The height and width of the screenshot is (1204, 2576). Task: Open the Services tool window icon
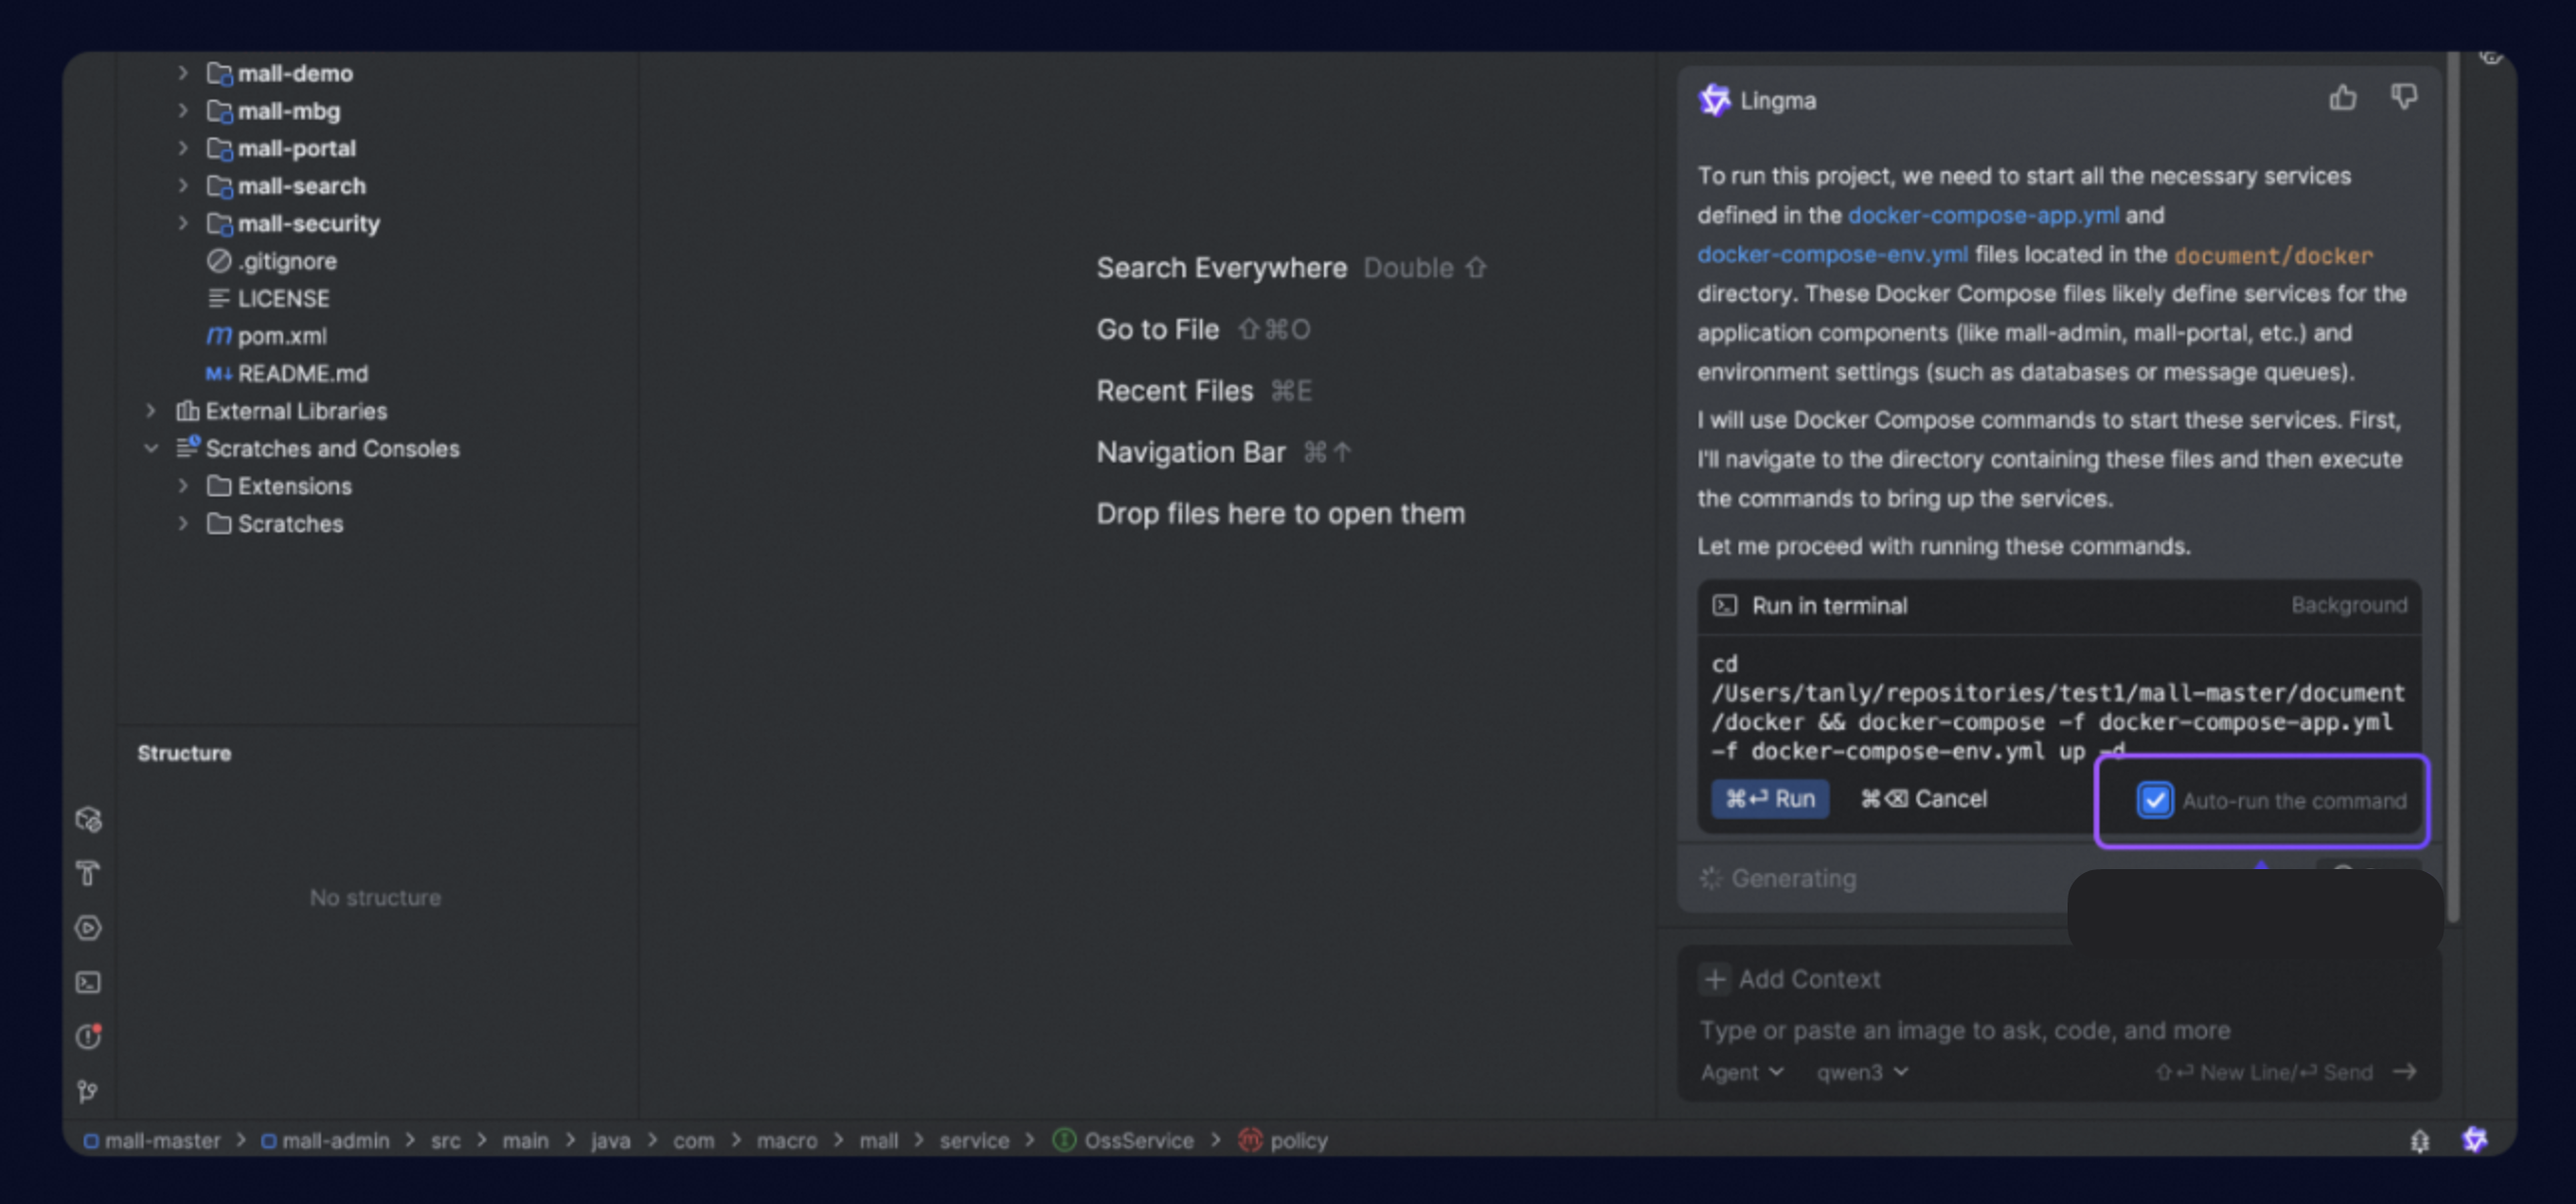pos(88,928)
